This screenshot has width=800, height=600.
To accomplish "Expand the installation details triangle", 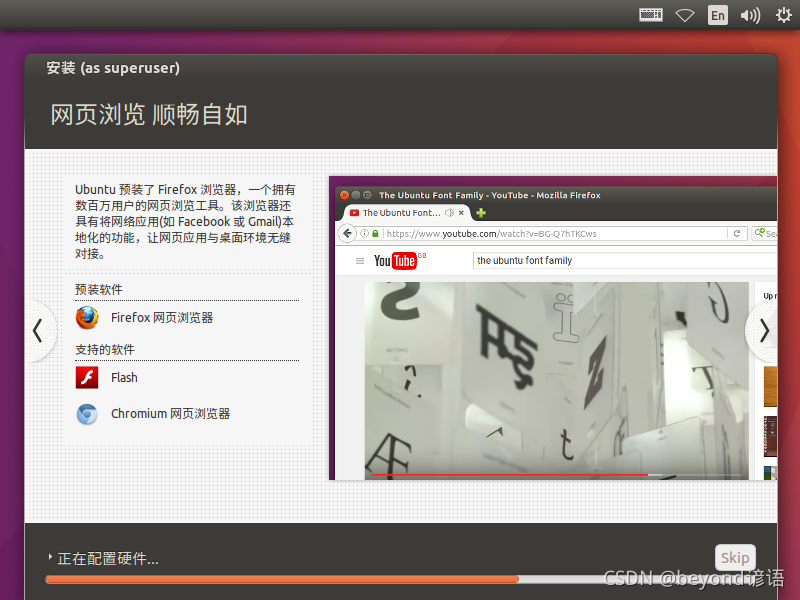I will (x=50, y=557).
